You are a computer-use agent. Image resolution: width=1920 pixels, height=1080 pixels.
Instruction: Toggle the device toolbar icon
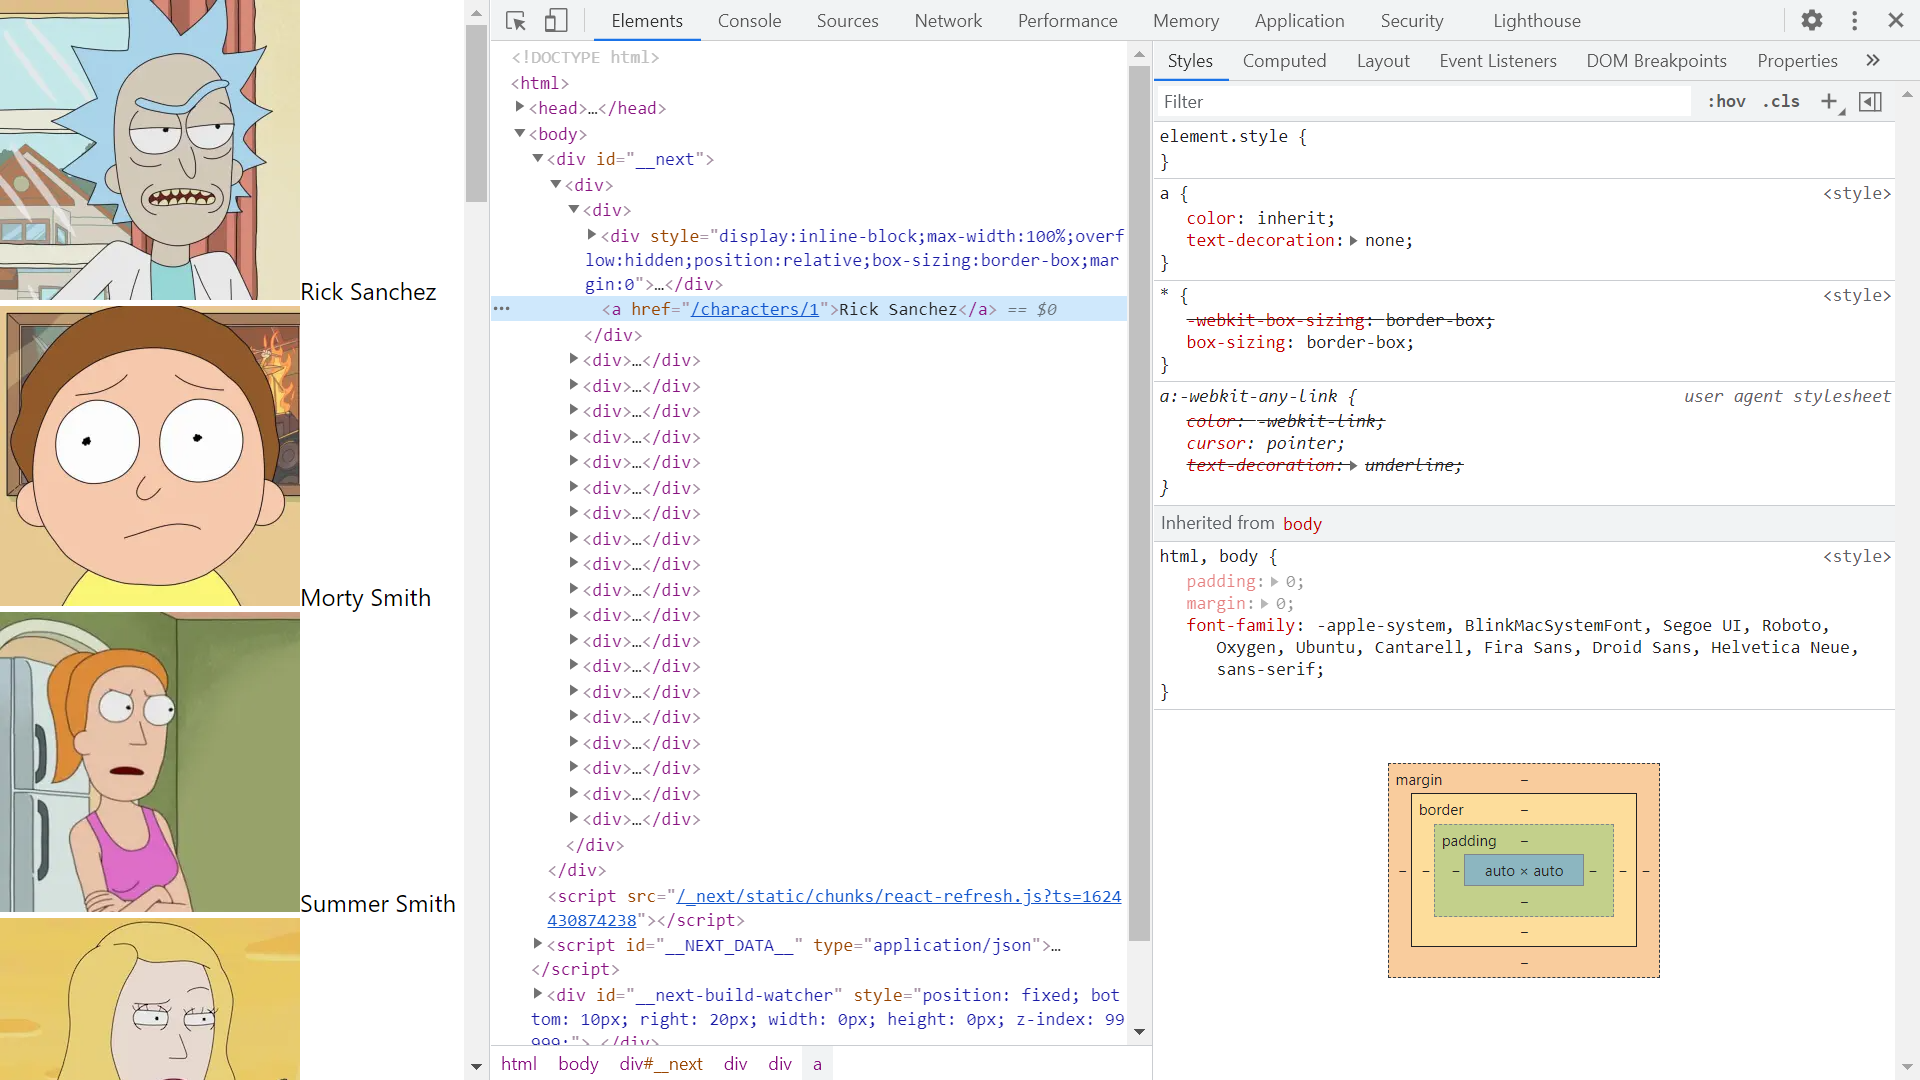tap(556, 21)
